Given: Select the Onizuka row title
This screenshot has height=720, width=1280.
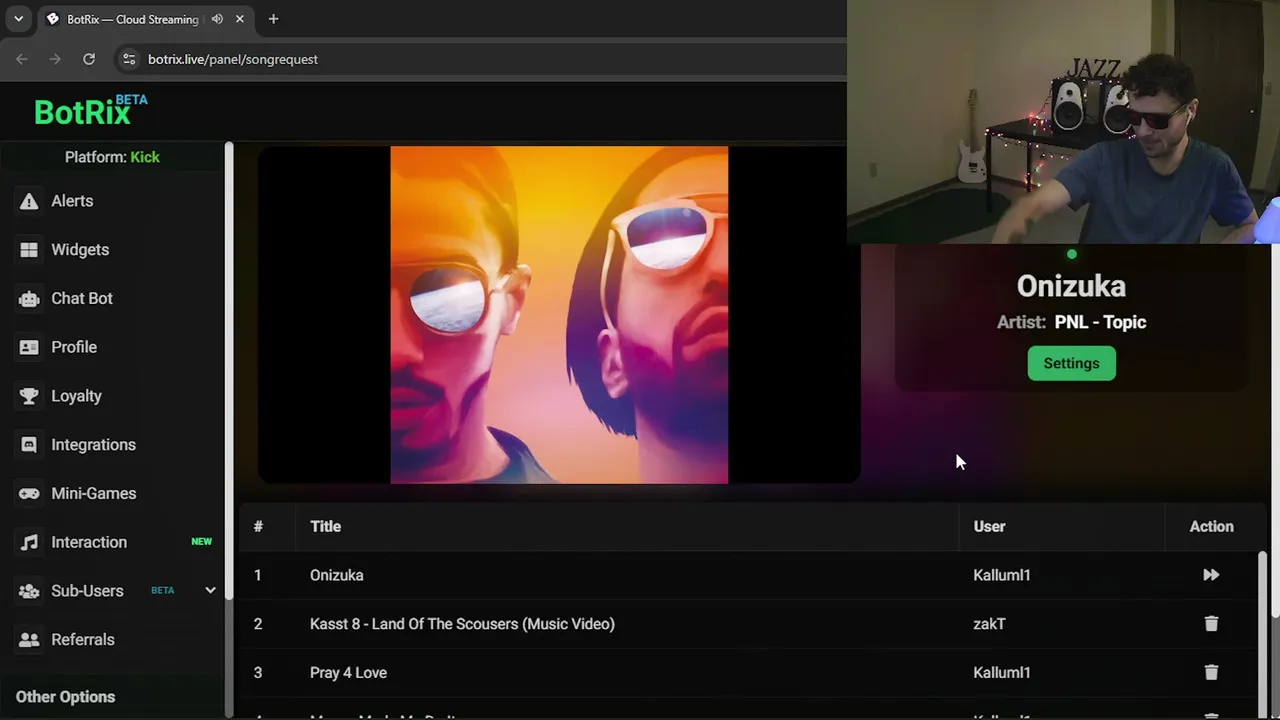Looking at the screenshot, I should [336, 575].
